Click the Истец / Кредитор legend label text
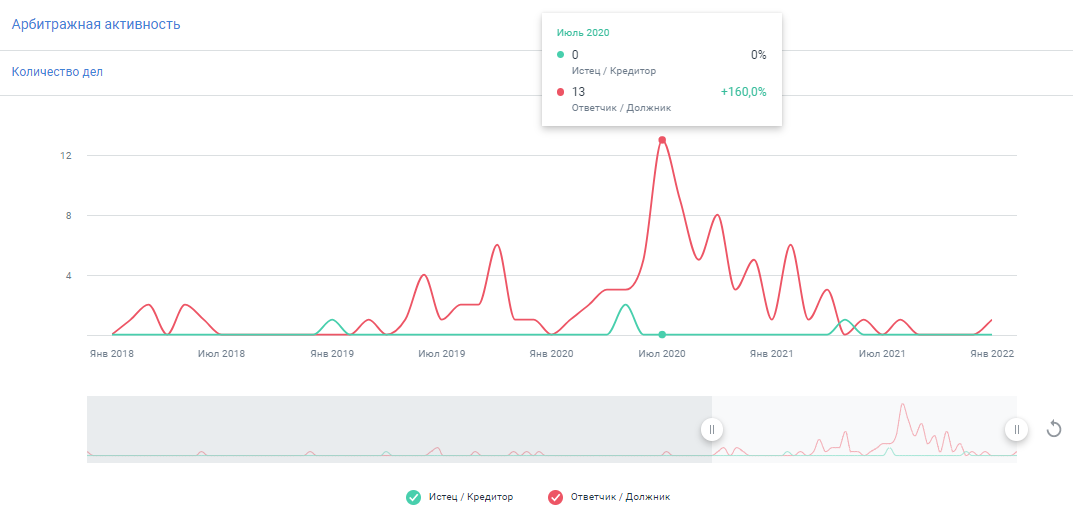 tap(470, 497)
